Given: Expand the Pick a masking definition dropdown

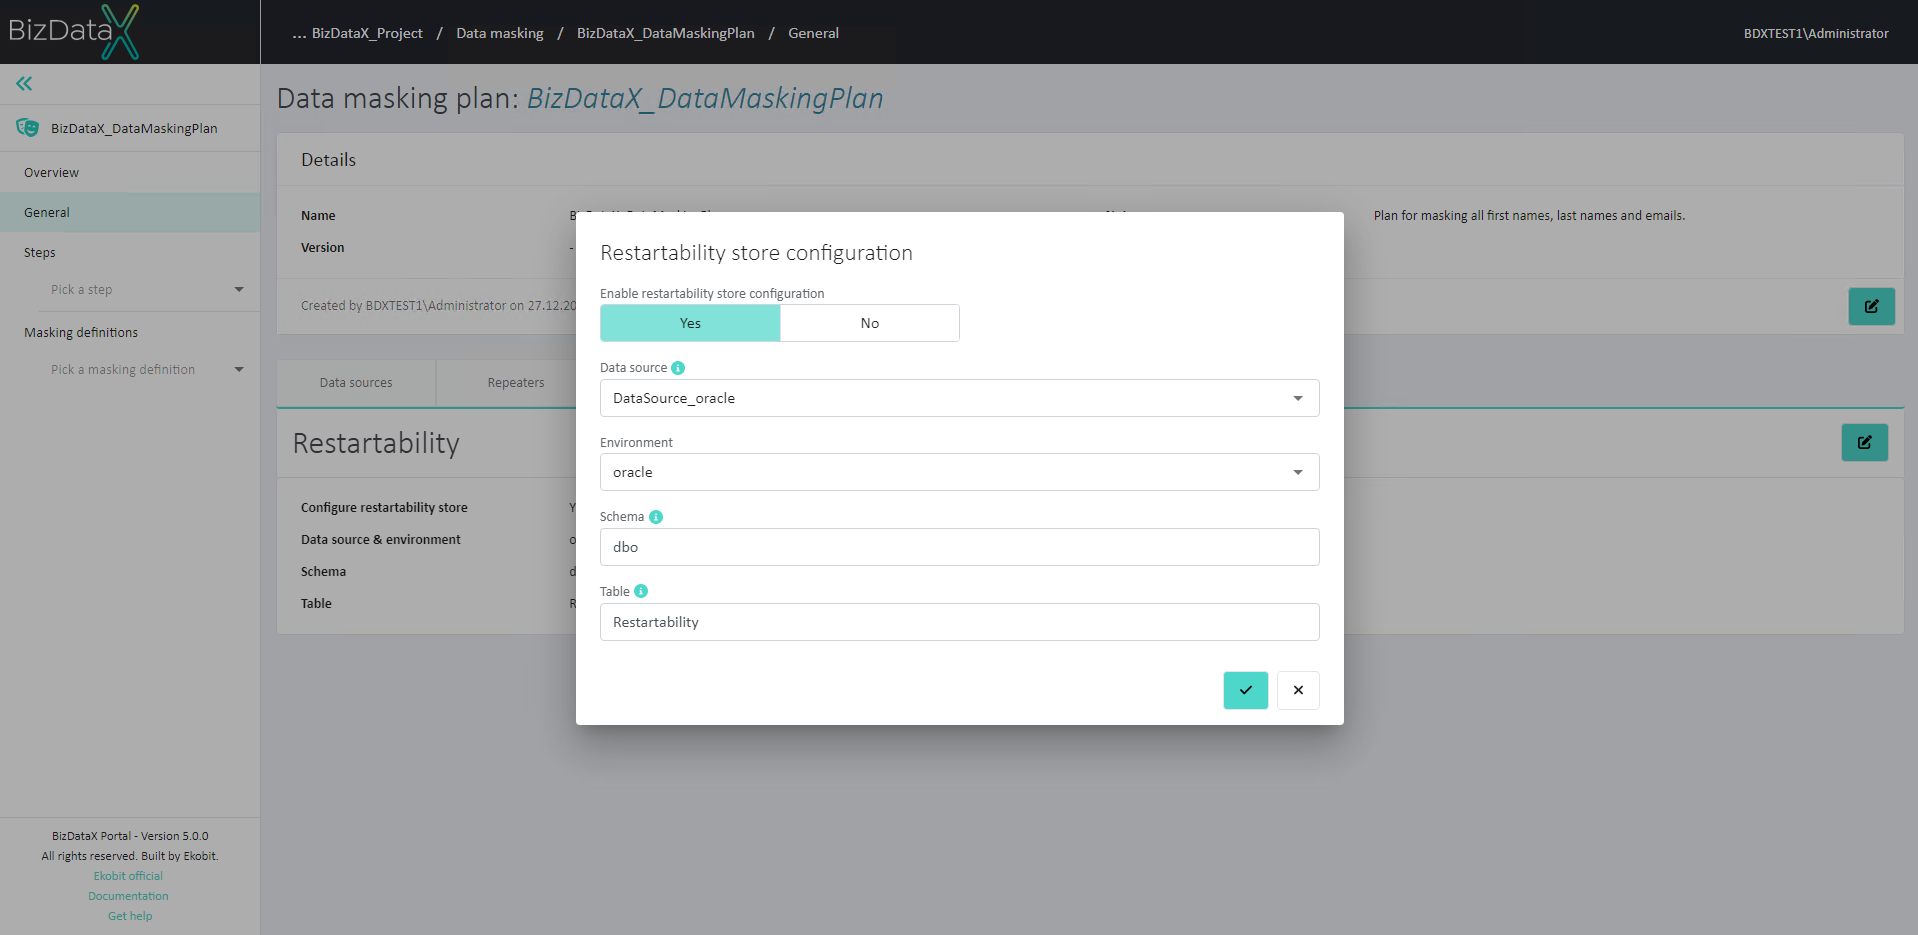Looking at the screenshot, I should 148,370.
